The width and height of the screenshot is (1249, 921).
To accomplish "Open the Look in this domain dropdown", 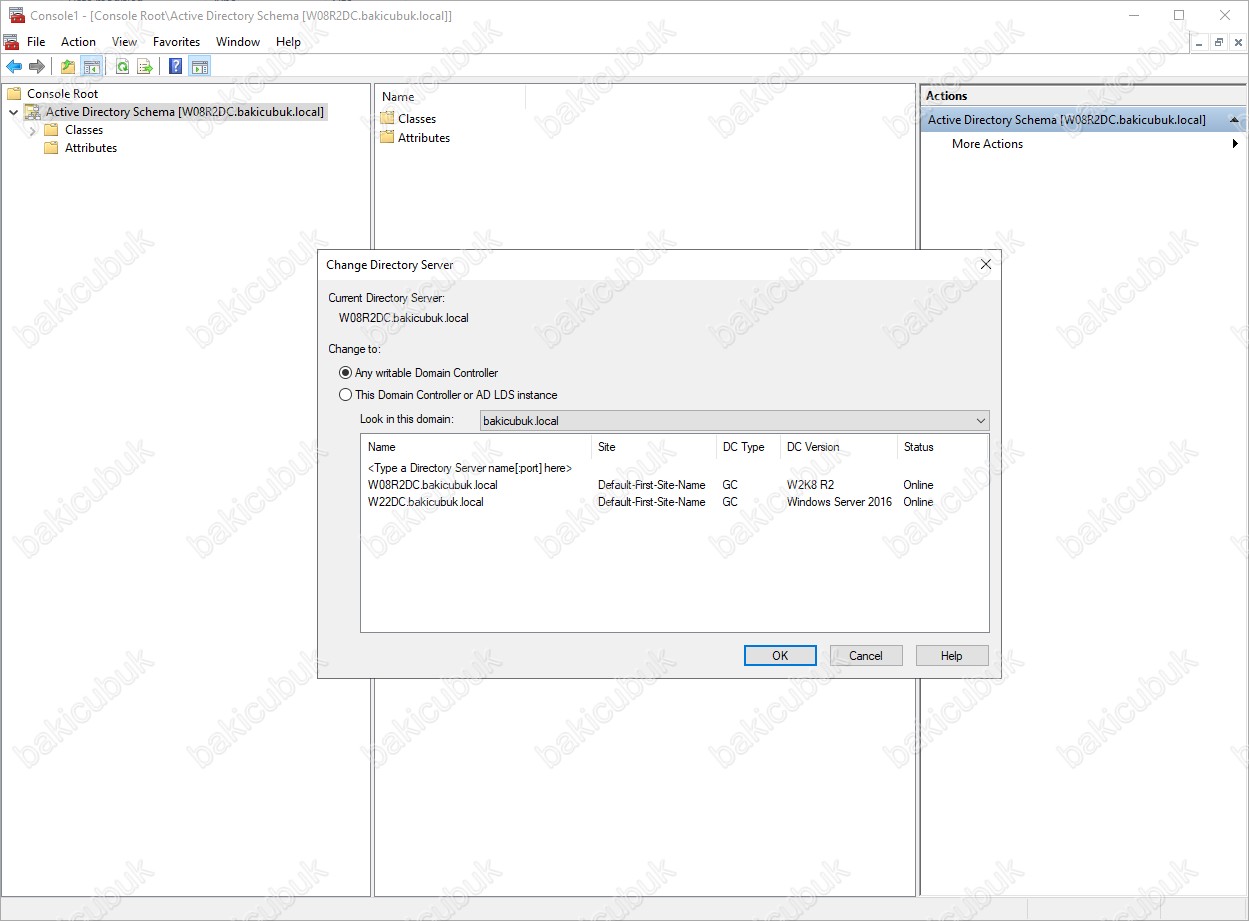I will 734,421.
